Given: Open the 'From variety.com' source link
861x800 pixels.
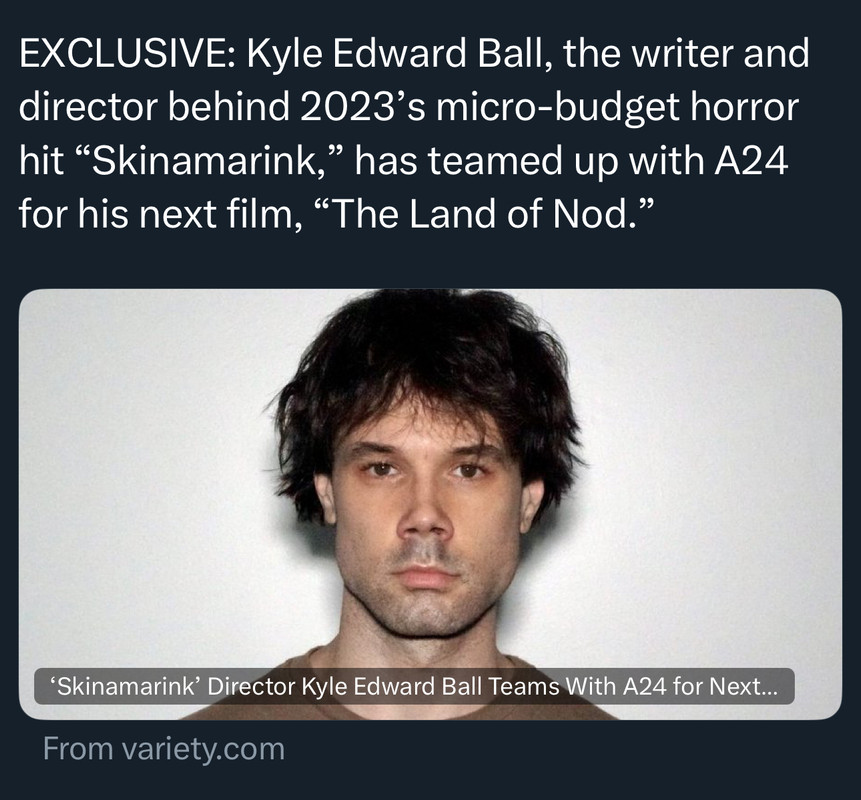Looking at the screenshot, I should pyautogui.click(x=164, y=749).
